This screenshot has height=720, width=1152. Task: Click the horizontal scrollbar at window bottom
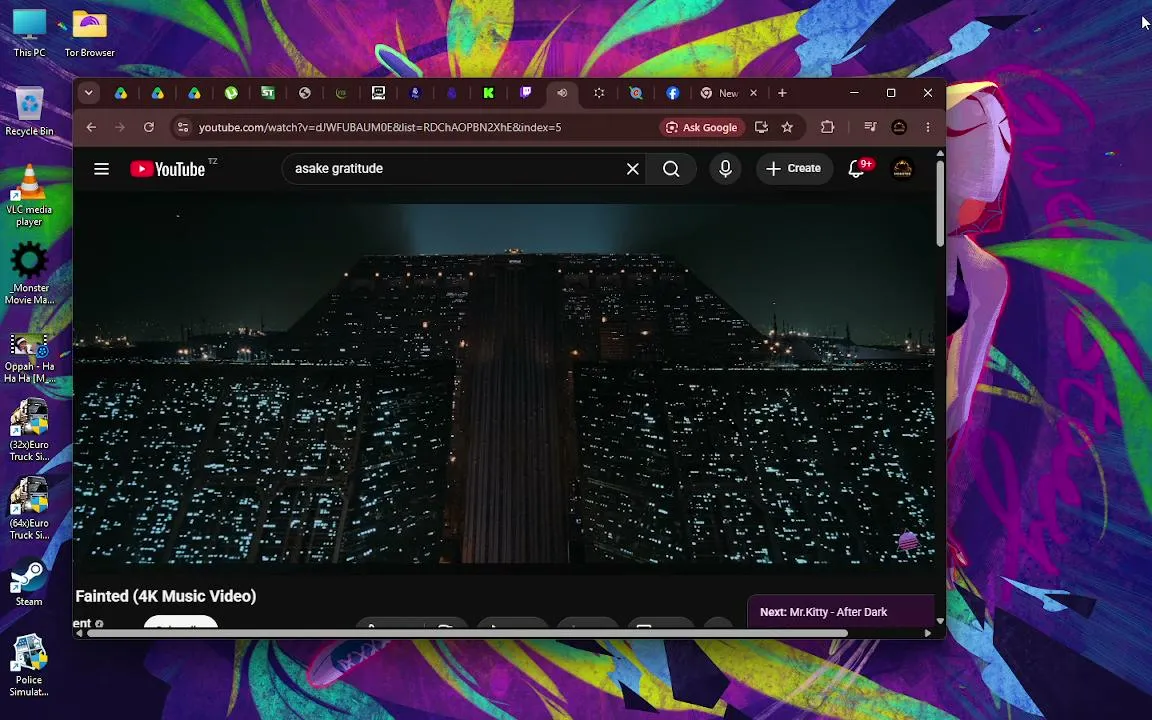(x=467, y=633)
